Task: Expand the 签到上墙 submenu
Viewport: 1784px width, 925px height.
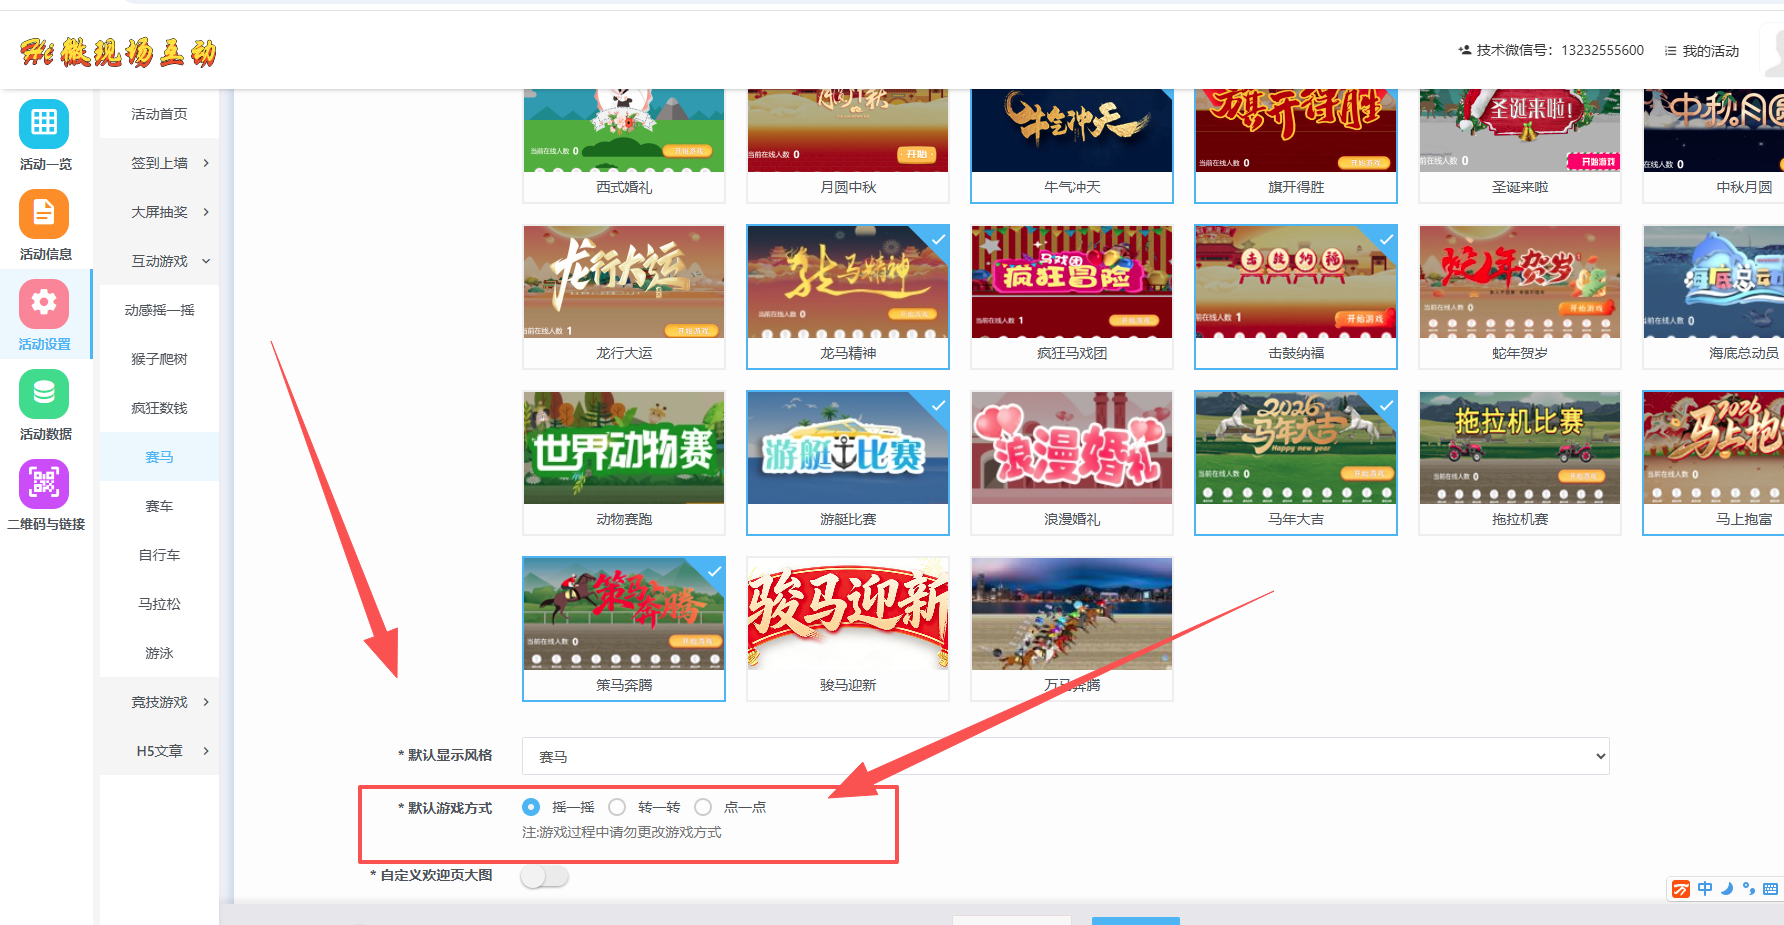Action: coord(160,163)
